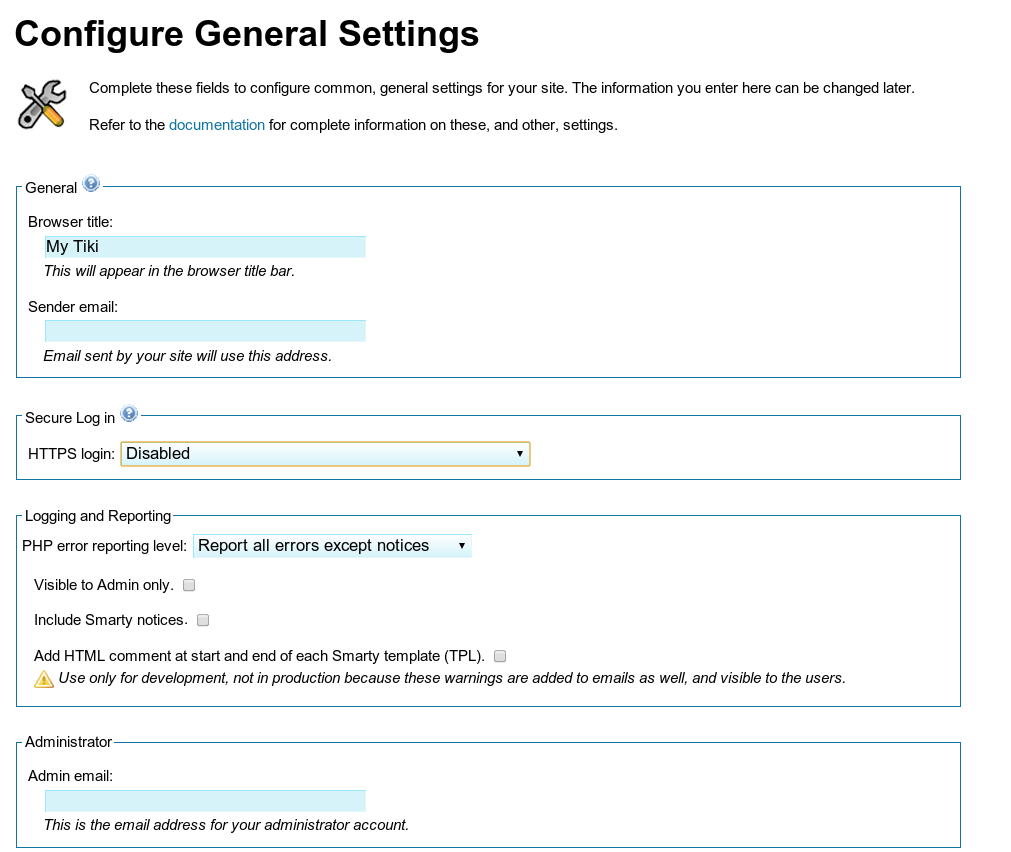Tick the Include Smarty notices checkbox

[x=203, y=620]
